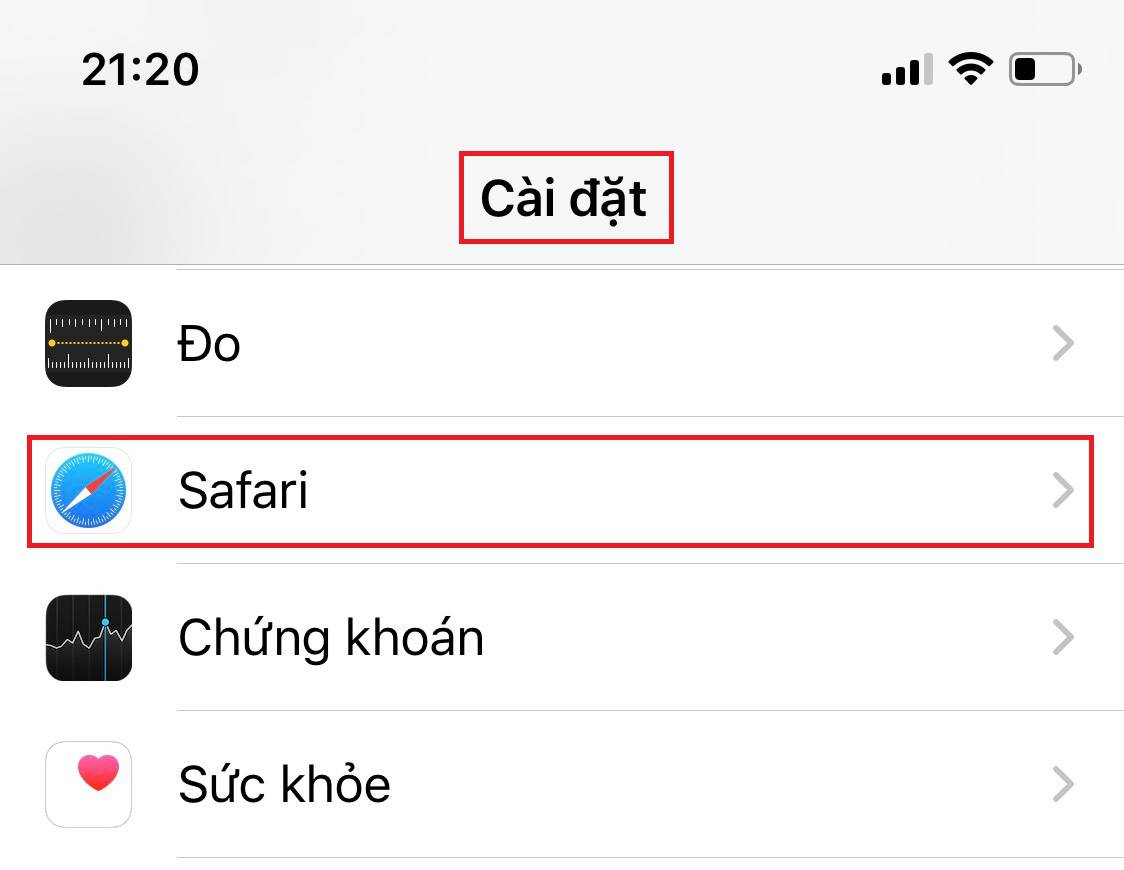Select the Đo (Measure) app icon
Viewport: 1124px width, 870px height.
[x=88, y=344]
